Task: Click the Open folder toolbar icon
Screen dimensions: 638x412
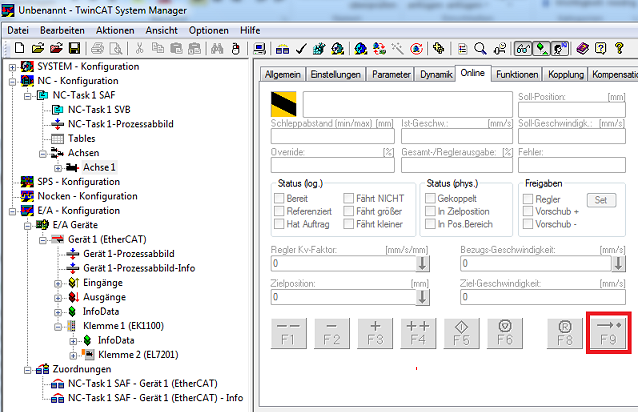Action: click(37, 48)
